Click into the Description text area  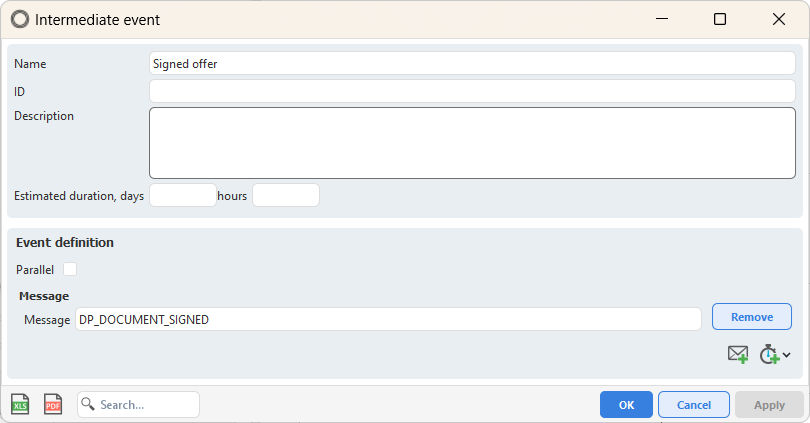472,143
